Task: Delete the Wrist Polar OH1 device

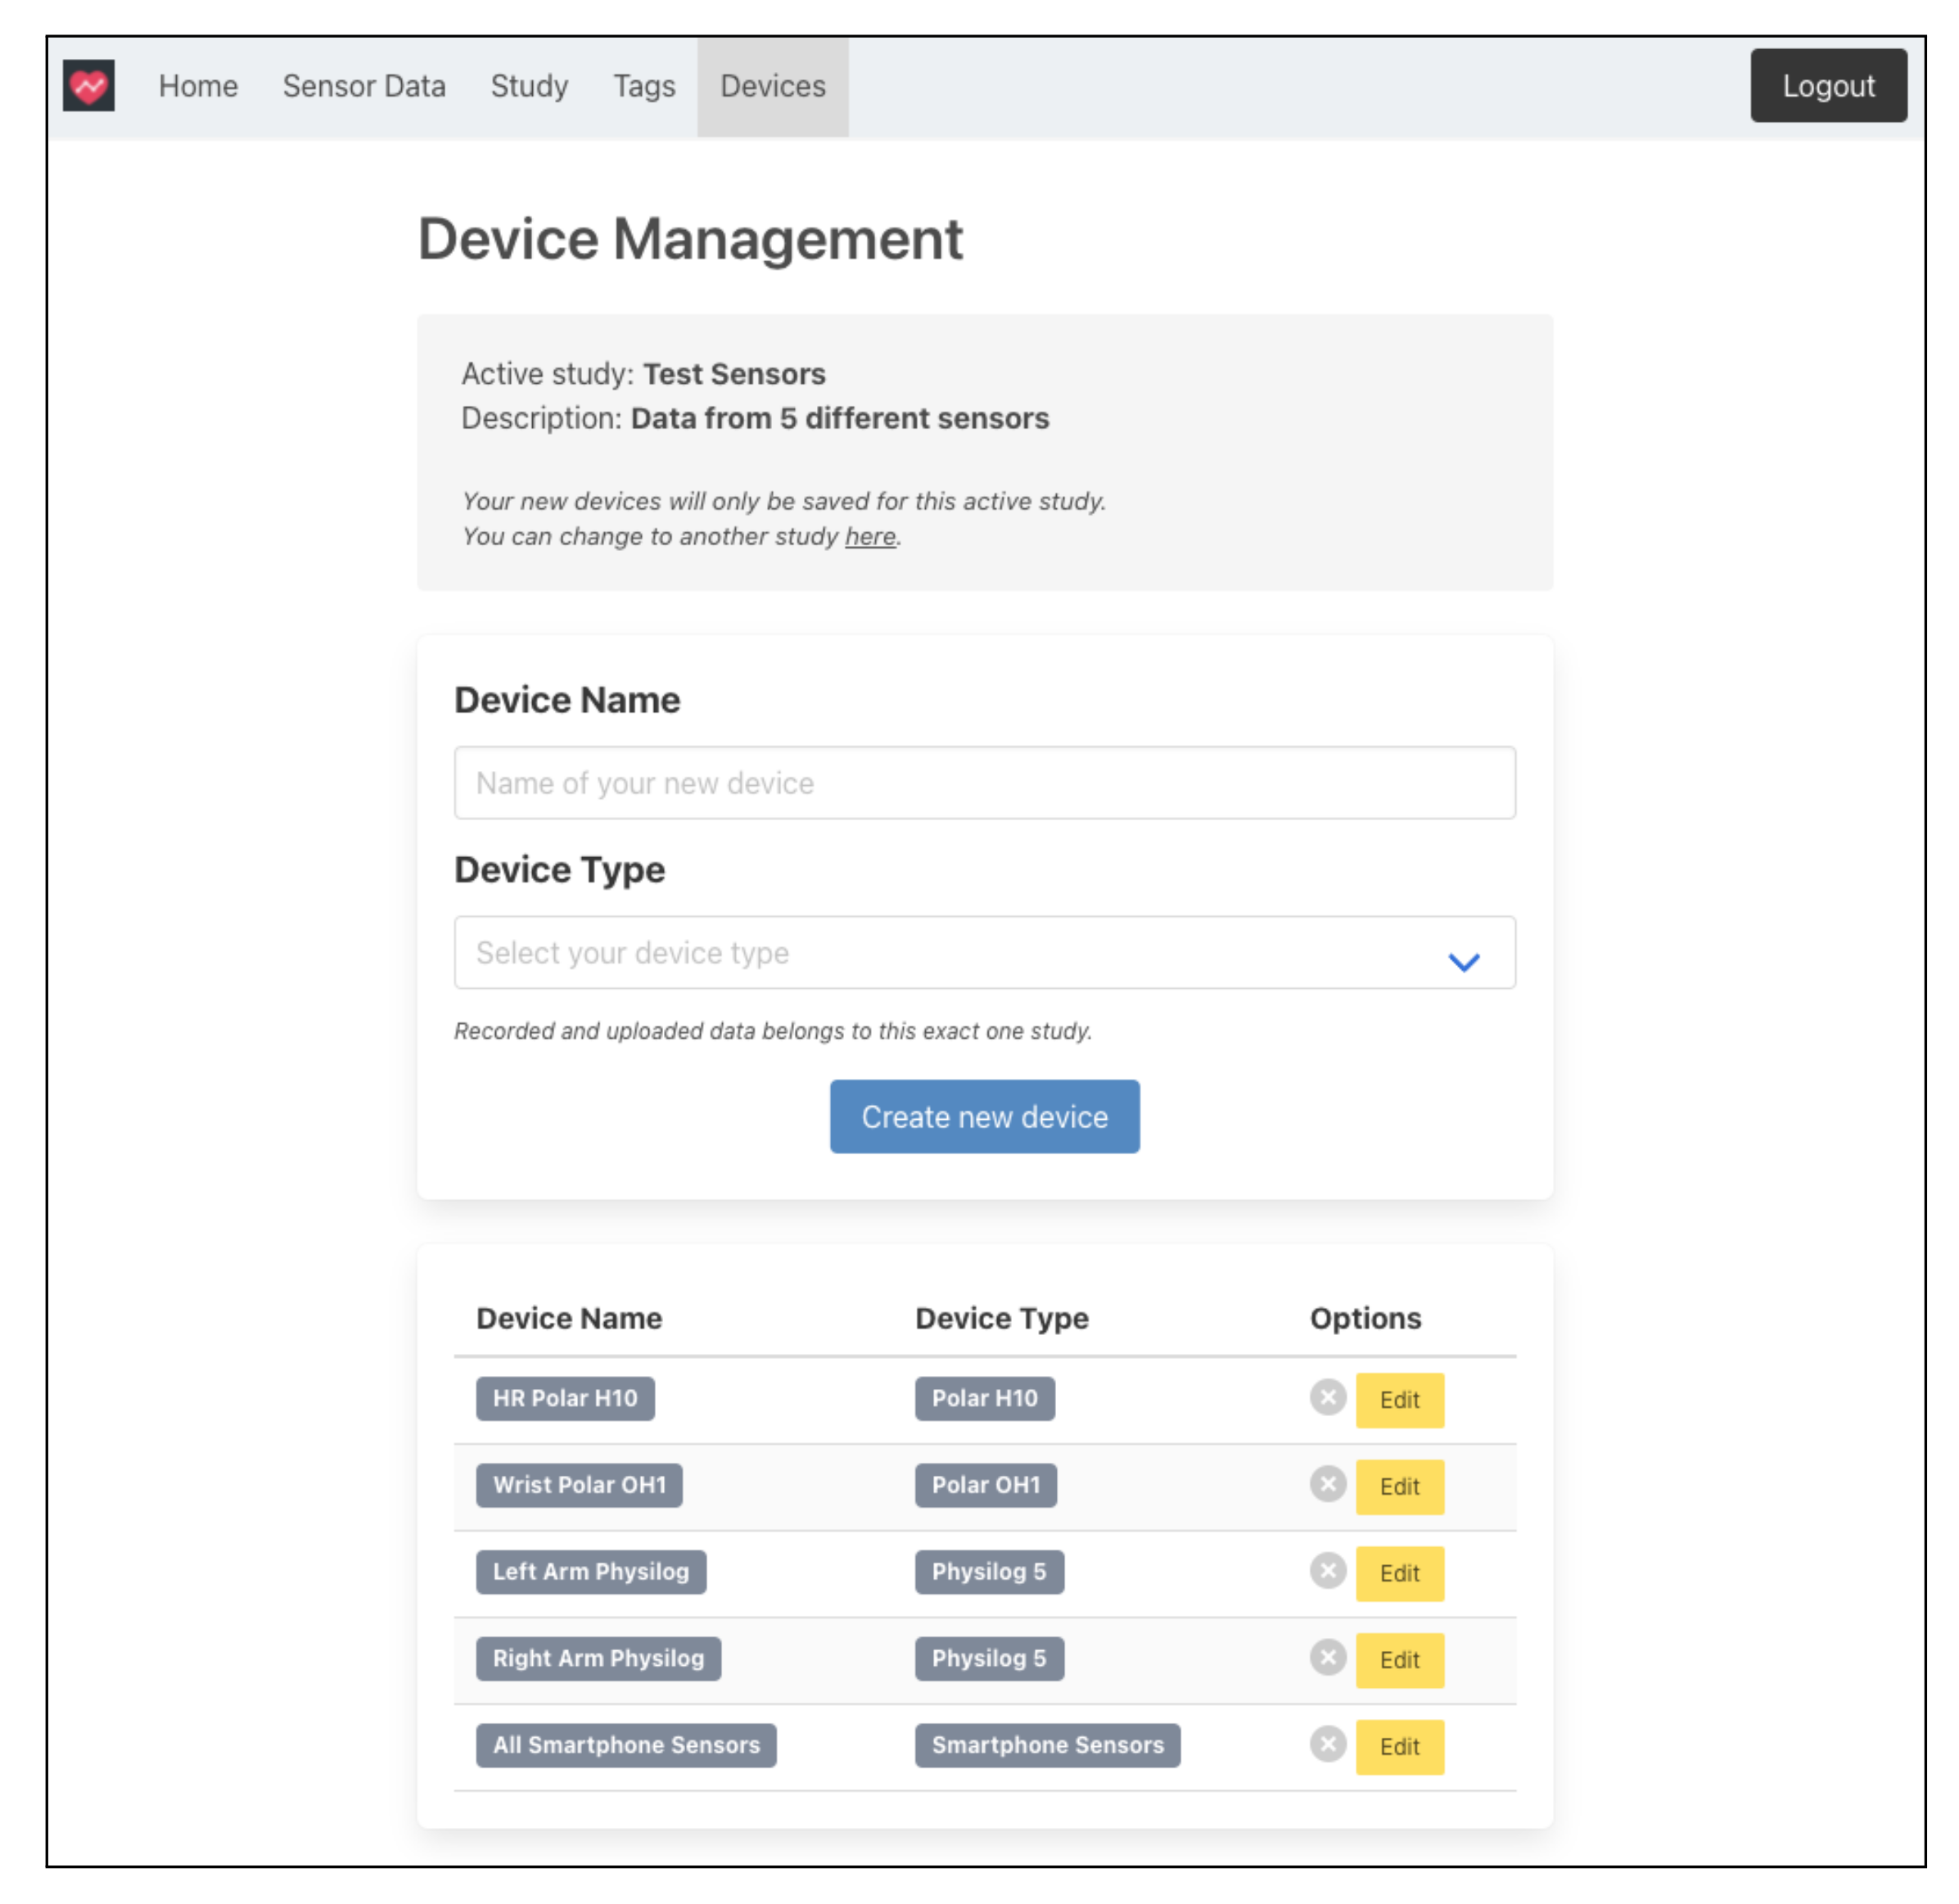Action: (x=1327, y=1484)
